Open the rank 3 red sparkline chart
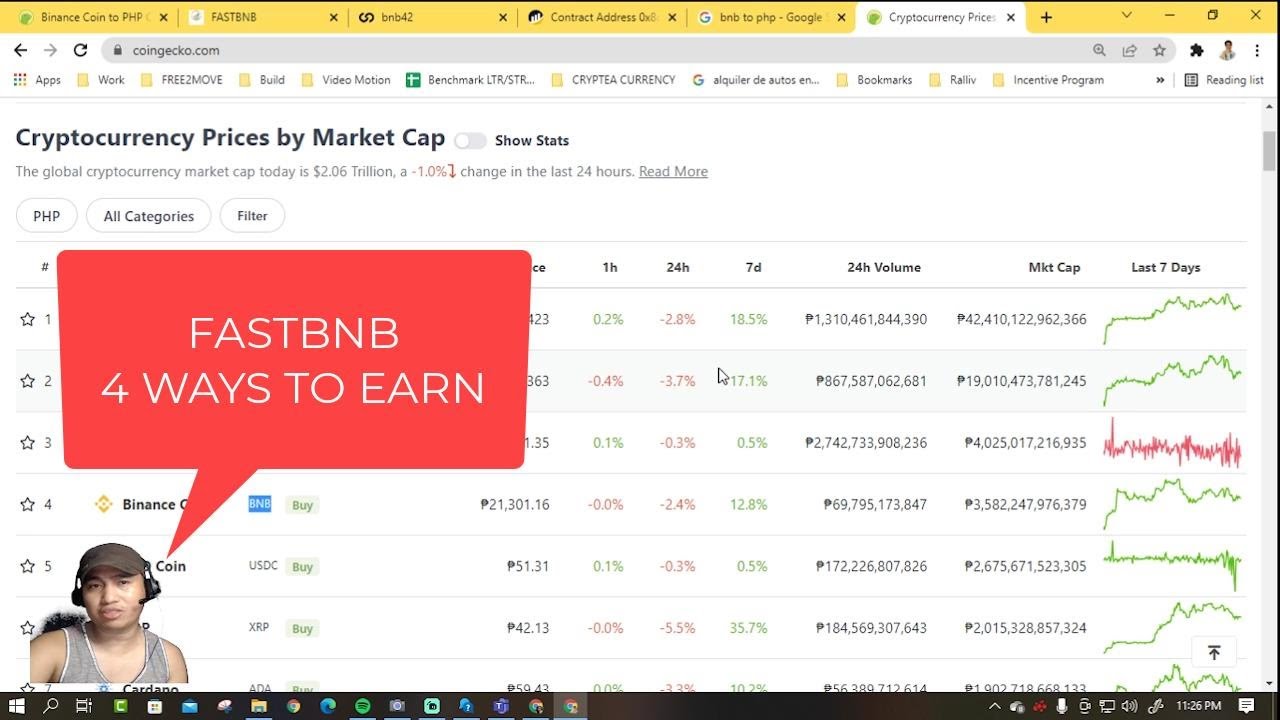 pyautogui.click(x=1172, y=443)
